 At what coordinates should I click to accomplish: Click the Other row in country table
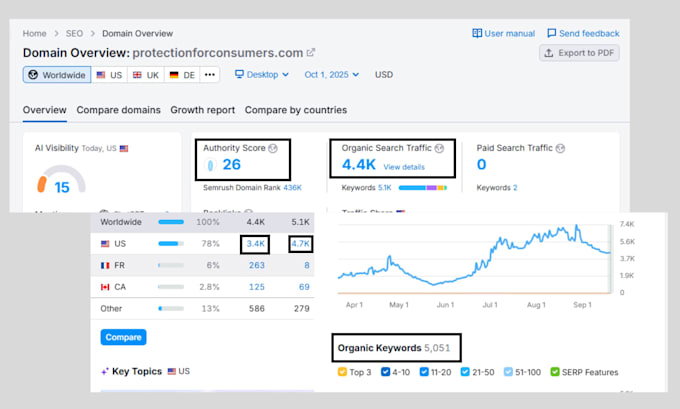(x=203, y=309)
